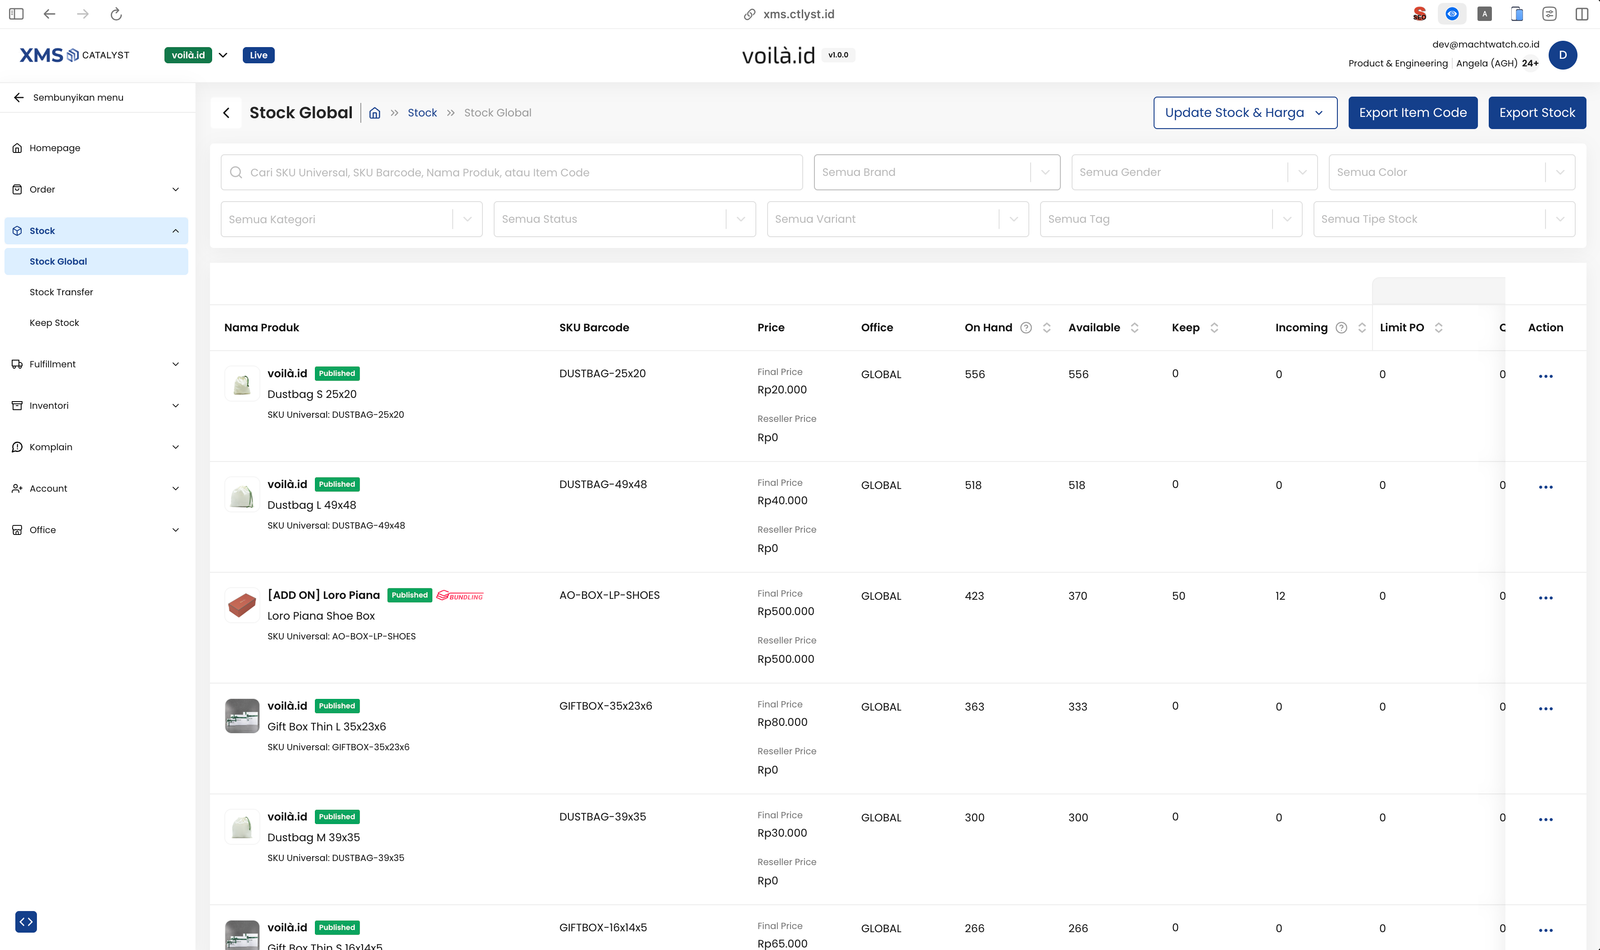Go back with the browser back arrow
This screenshot has width=1600, height=950.
click(49, 14)
